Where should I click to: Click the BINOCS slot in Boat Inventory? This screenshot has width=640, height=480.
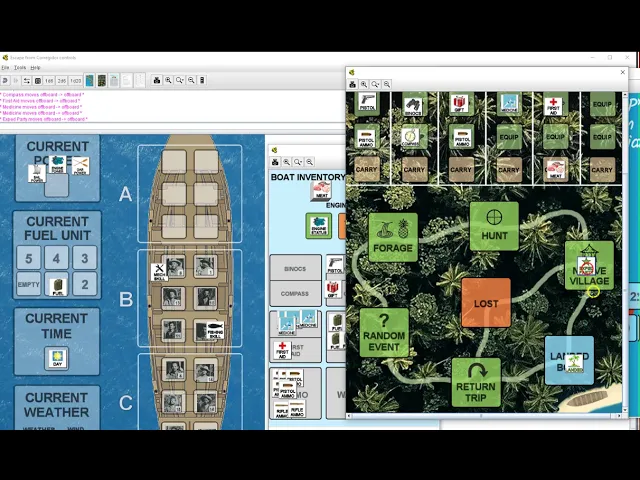click(x=296, y=269)
